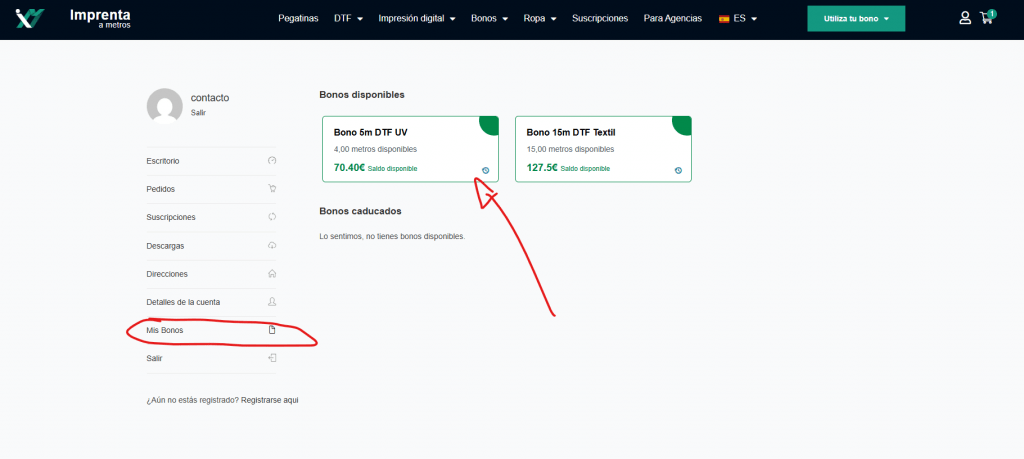Open the shopping cart icon
1024x459 pixels.
point(988,18)
